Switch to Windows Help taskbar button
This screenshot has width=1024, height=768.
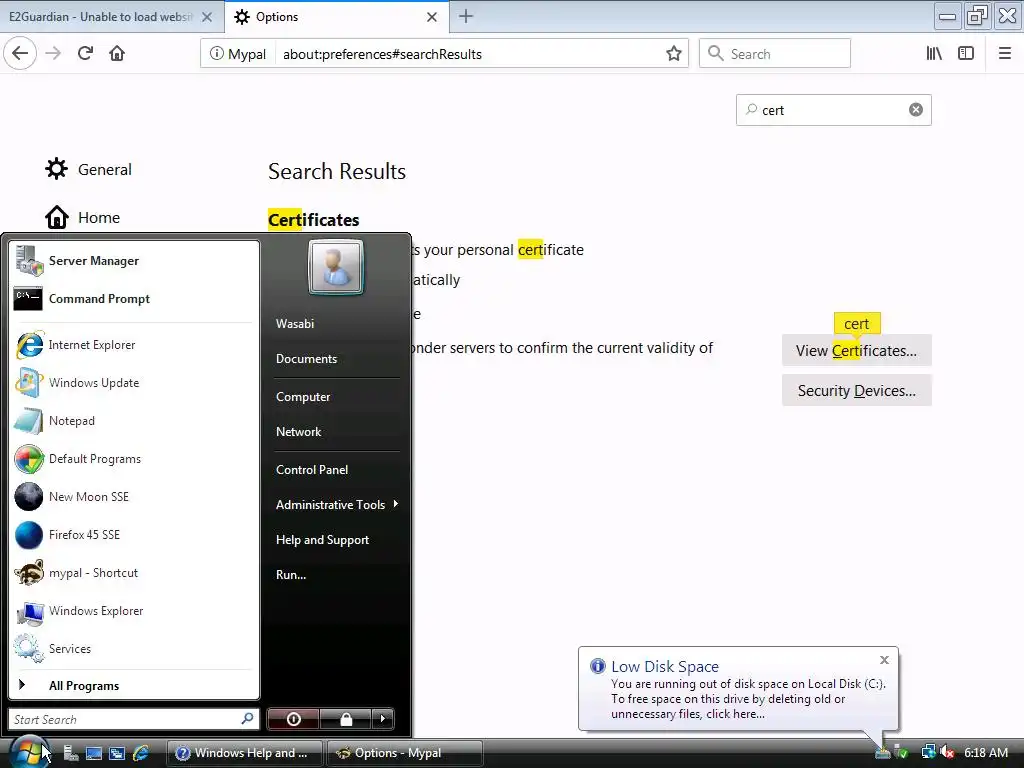click(x=245, y=753)
